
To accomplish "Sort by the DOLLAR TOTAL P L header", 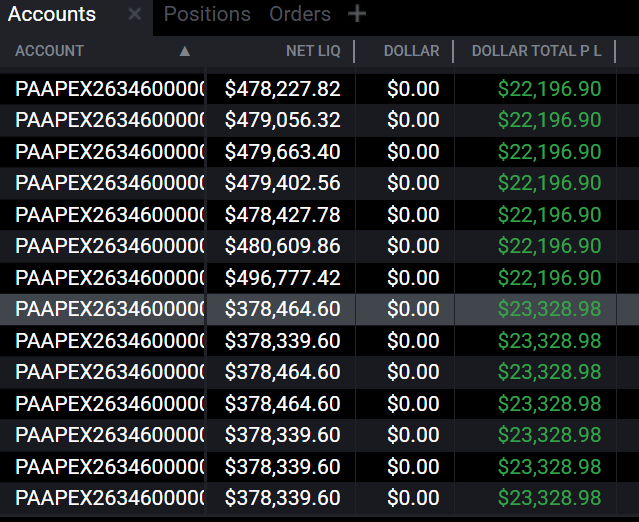I will [x=536, y=51].
